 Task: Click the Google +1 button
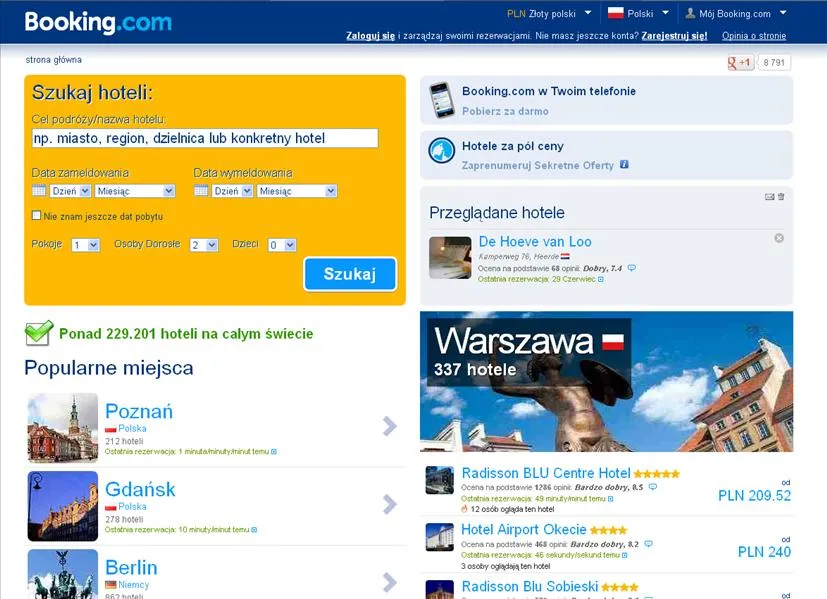tap(741, 62)
